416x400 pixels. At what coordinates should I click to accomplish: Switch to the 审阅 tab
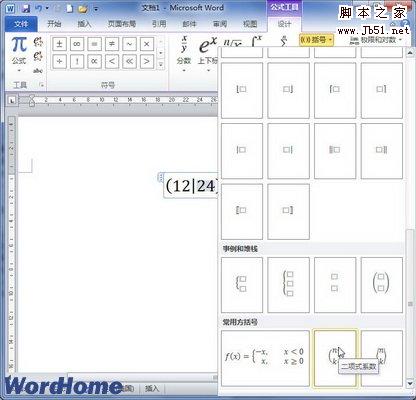tap(220, 24)
